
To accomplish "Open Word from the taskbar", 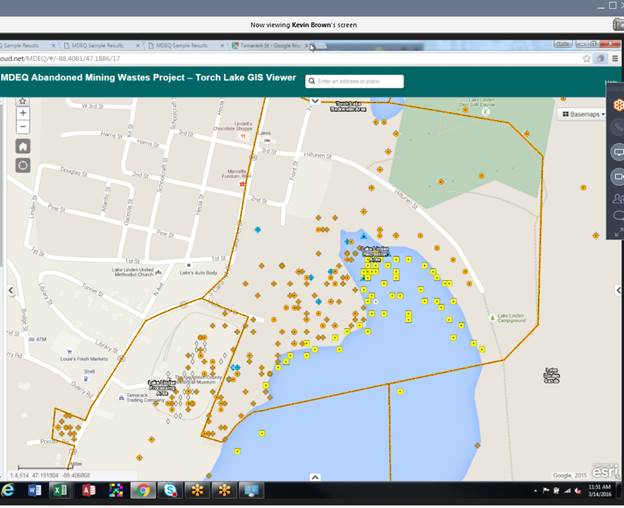I will pos(35,490).
